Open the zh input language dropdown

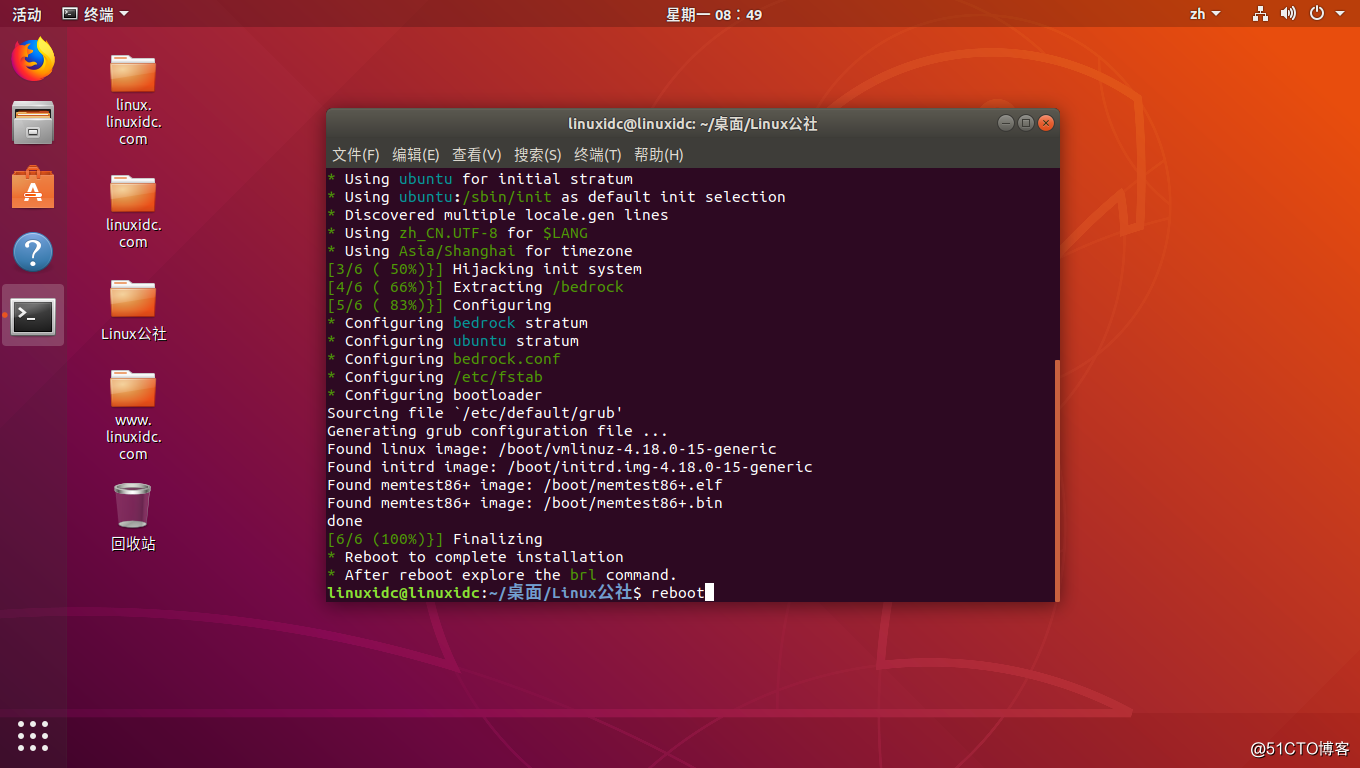(x=1205, y=13)
